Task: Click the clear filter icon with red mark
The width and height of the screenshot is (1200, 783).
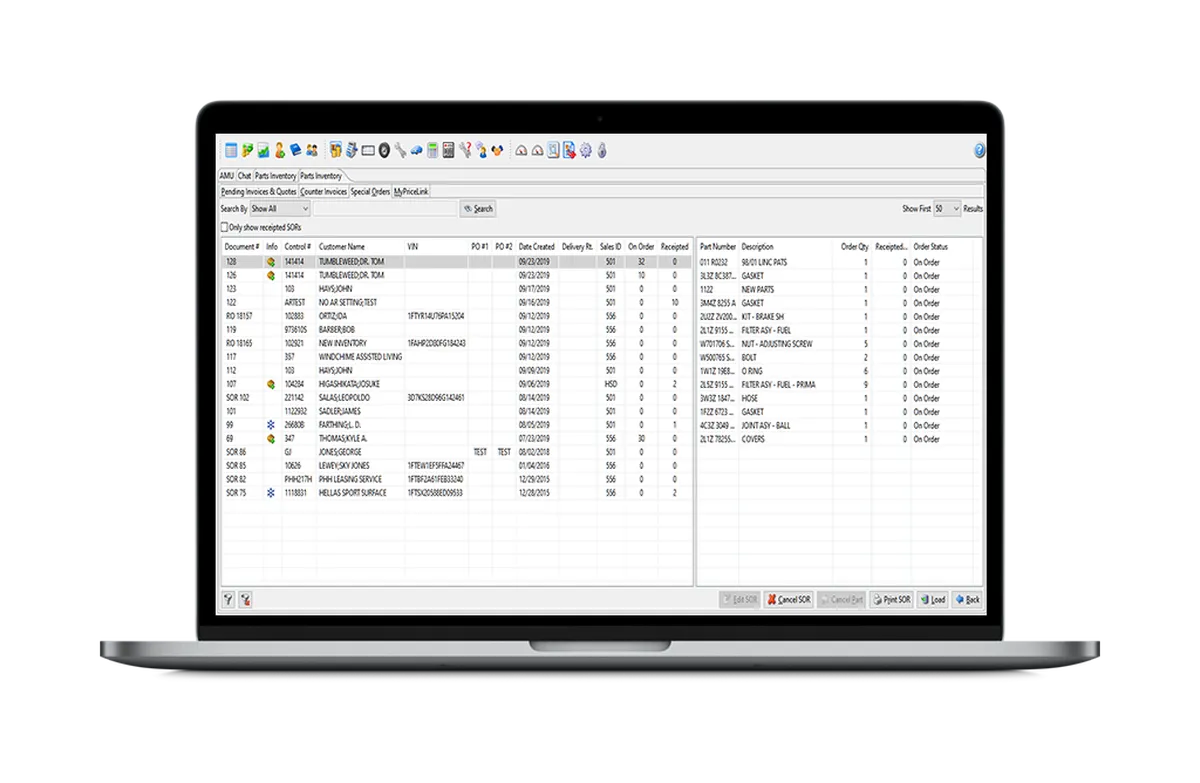Action: (x=245, y=600)
